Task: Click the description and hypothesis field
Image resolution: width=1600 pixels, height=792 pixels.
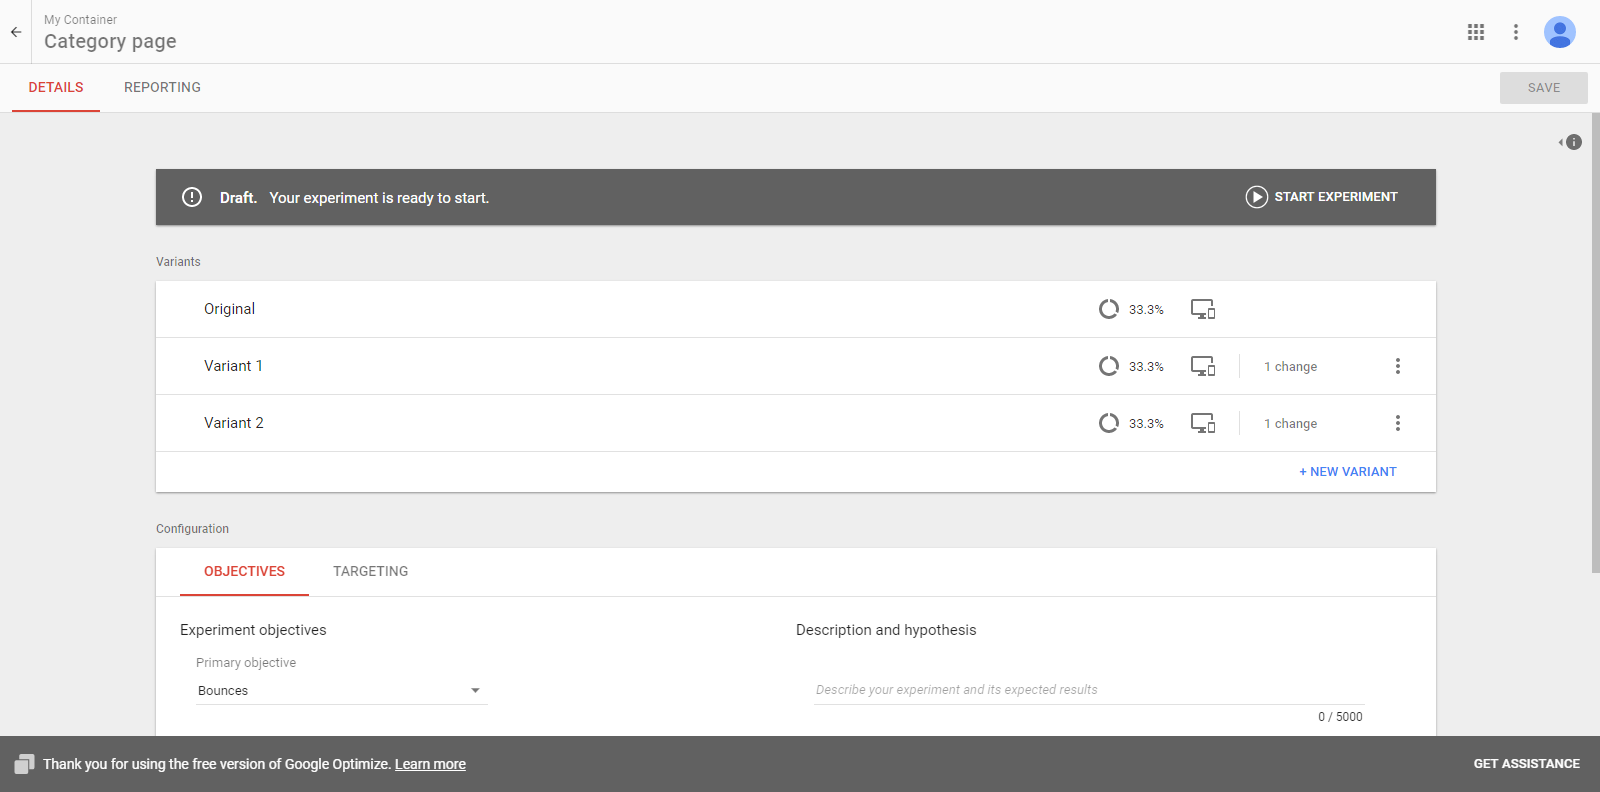Action: (1088, 690)
